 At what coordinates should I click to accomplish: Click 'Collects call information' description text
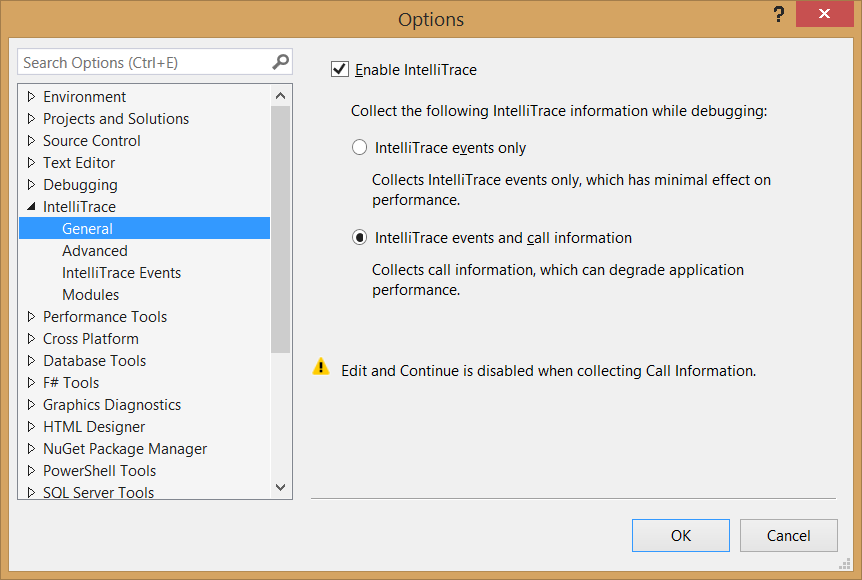(557, 280)
